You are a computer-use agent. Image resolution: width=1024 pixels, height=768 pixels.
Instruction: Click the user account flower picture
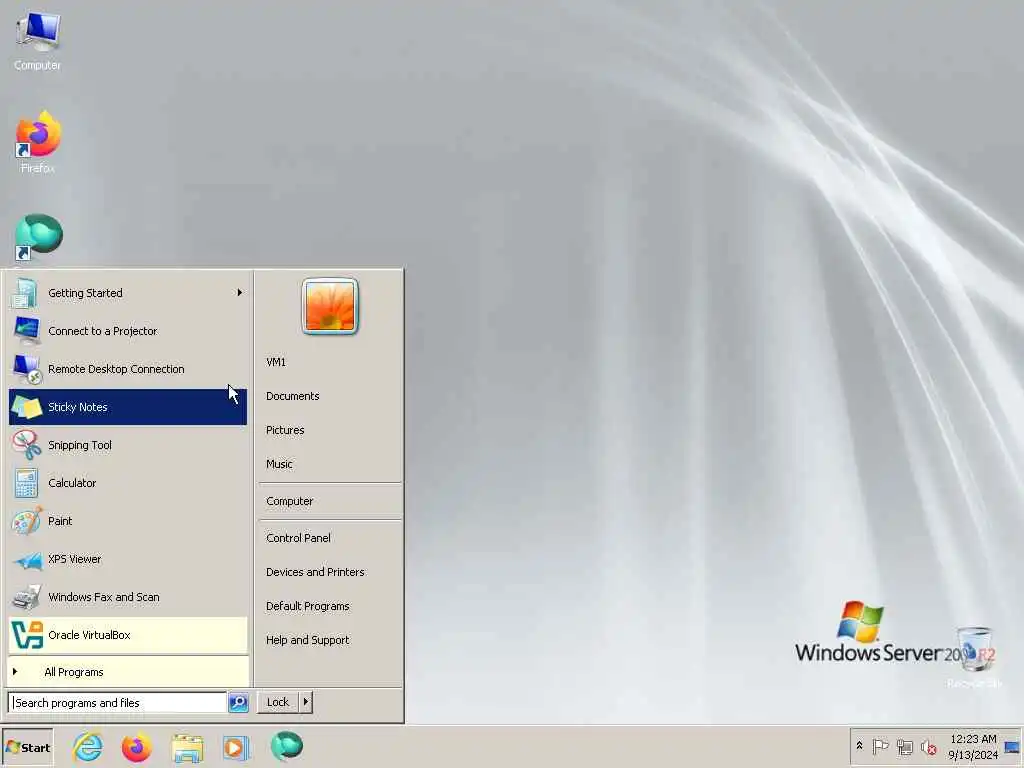330,306
